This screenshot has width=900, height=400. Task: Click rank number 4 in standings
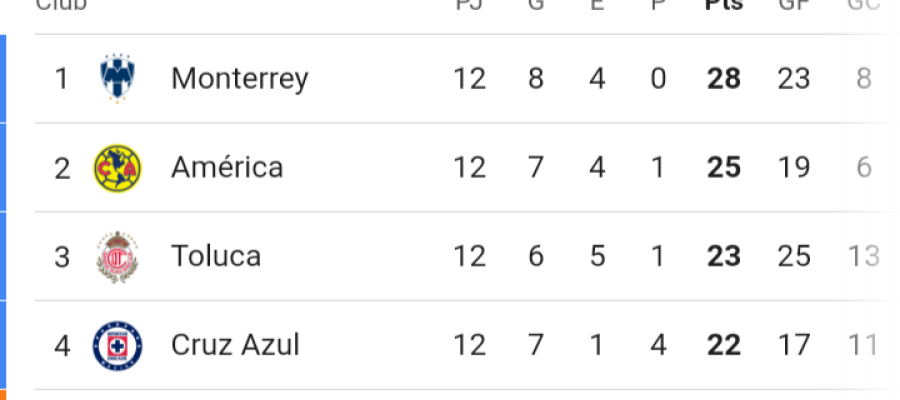coord(62,346)
